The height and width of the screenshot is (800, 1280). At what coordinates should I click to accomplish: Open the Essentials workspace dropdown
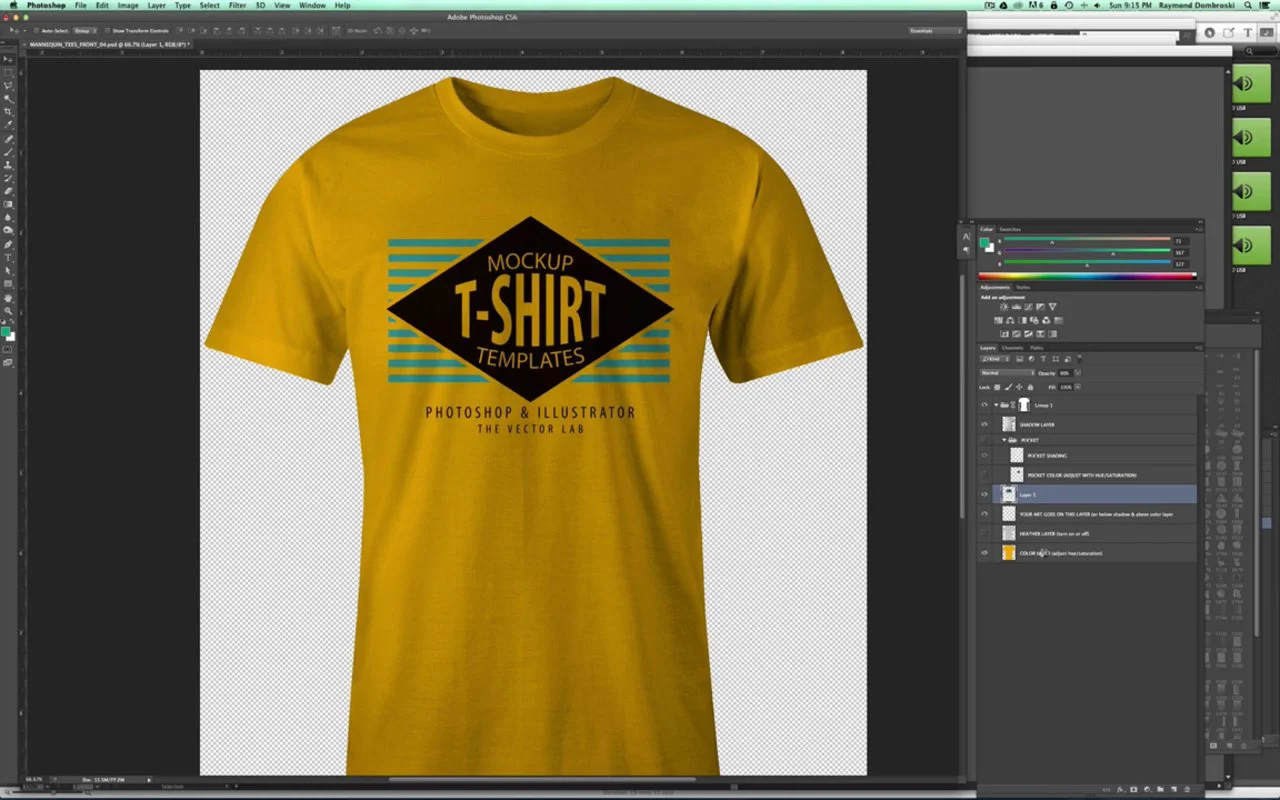[x=934, y=31]
